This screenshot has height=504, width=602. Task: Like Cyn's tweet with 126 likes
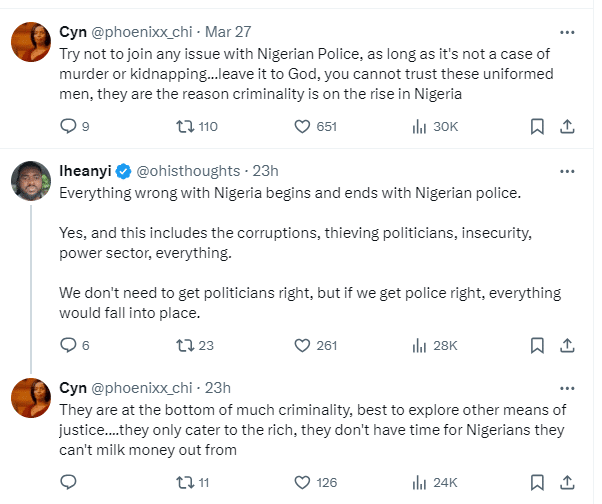[x=304, y=482]
